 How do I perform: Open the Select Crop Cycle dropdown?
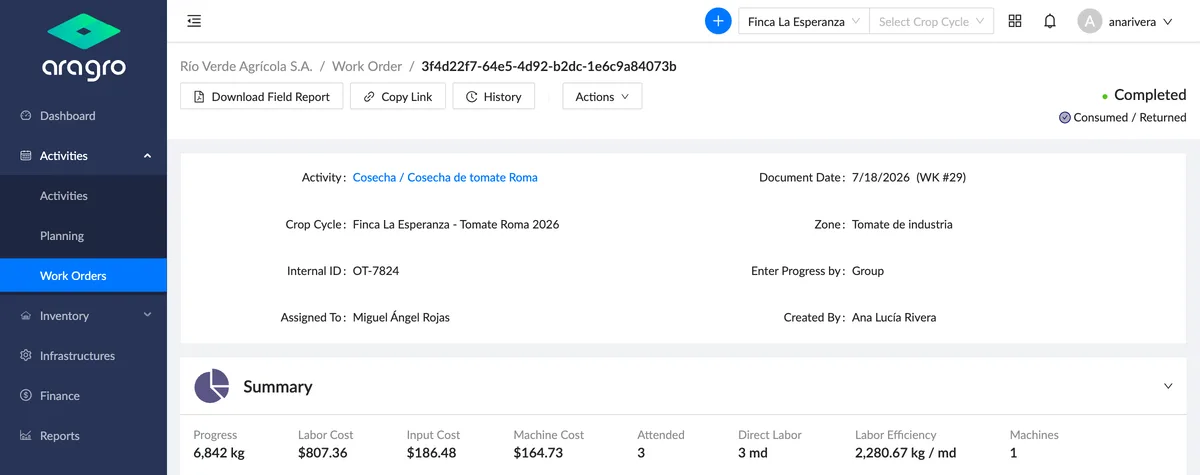(x=931, y=21)
